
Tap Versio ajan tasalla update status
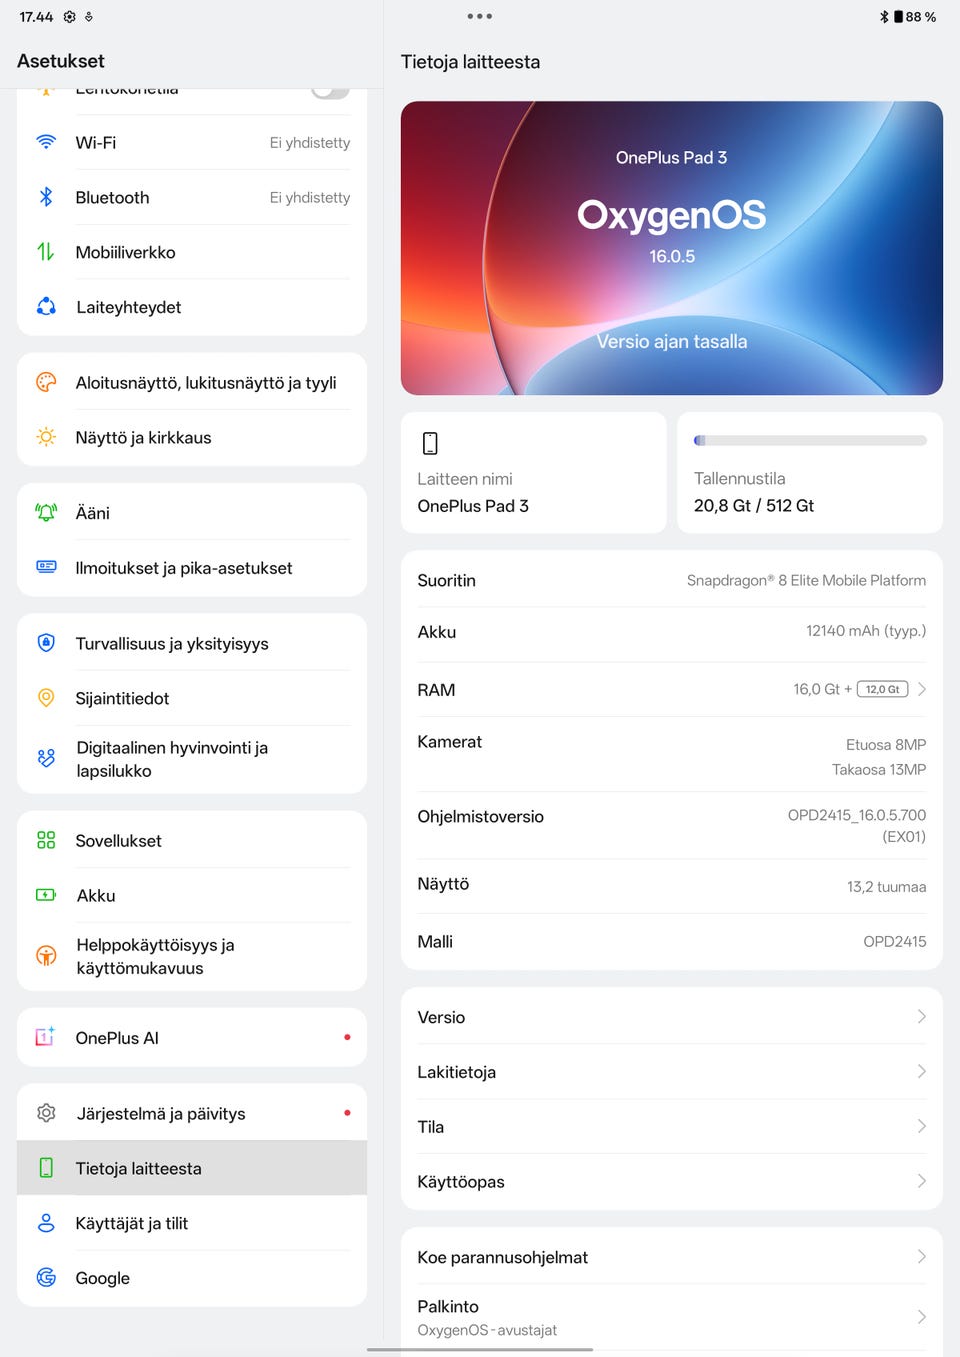click(x=672, y=341)
